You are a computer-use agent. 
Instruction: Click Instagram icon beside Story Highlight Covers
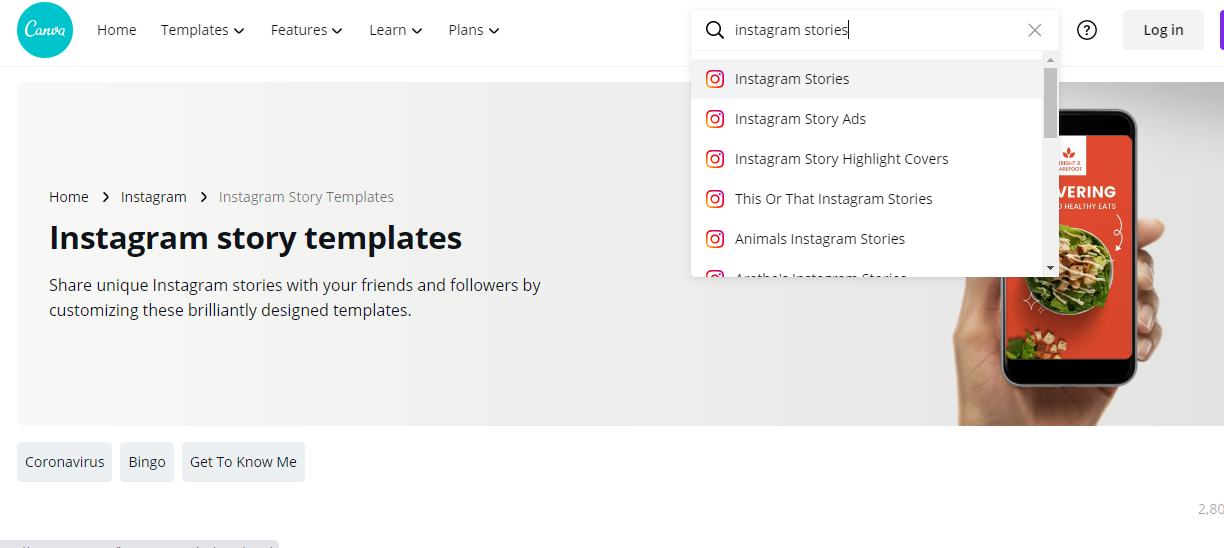(715, 159)
